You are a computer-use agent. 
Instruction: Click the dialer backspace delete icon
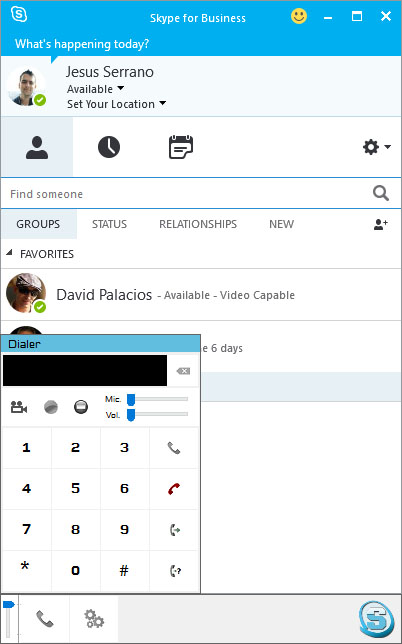(183, 371)
